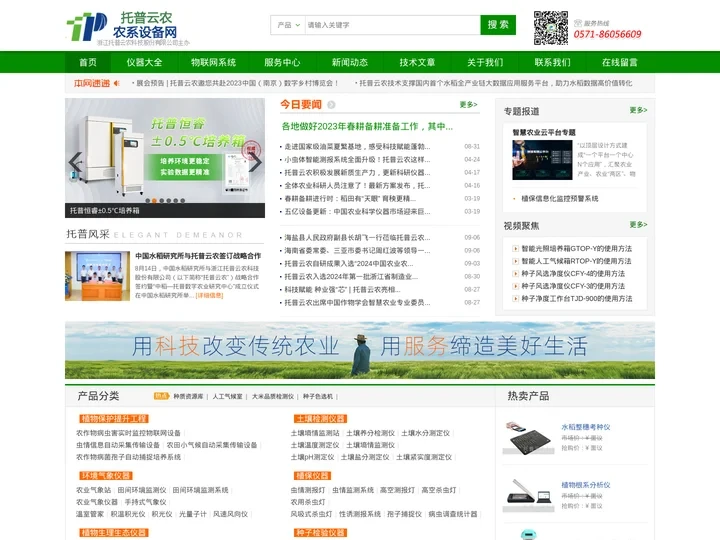Viewport: 720px width, 540px height.
Task: Open news 海盐县人民政府副县长胡飞
Action: coord(357,237)
